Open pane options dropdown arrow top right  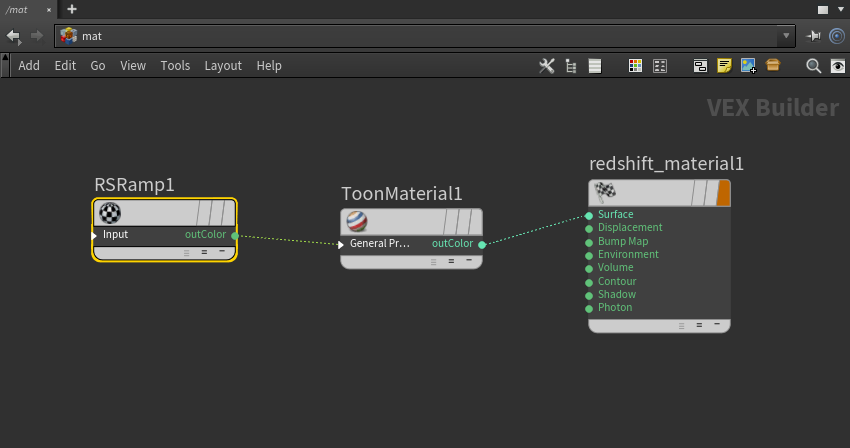[841, 10]
